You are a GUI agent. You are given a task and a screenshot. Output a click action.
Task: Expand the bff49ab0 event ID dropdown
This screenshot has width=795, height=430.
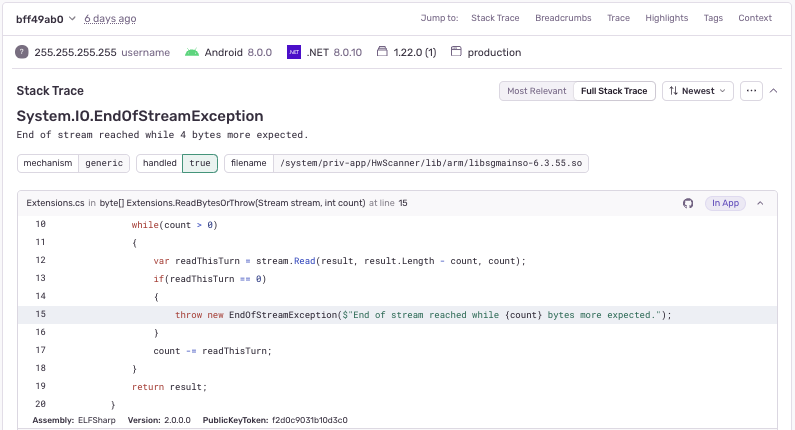[x=72, y=18]
